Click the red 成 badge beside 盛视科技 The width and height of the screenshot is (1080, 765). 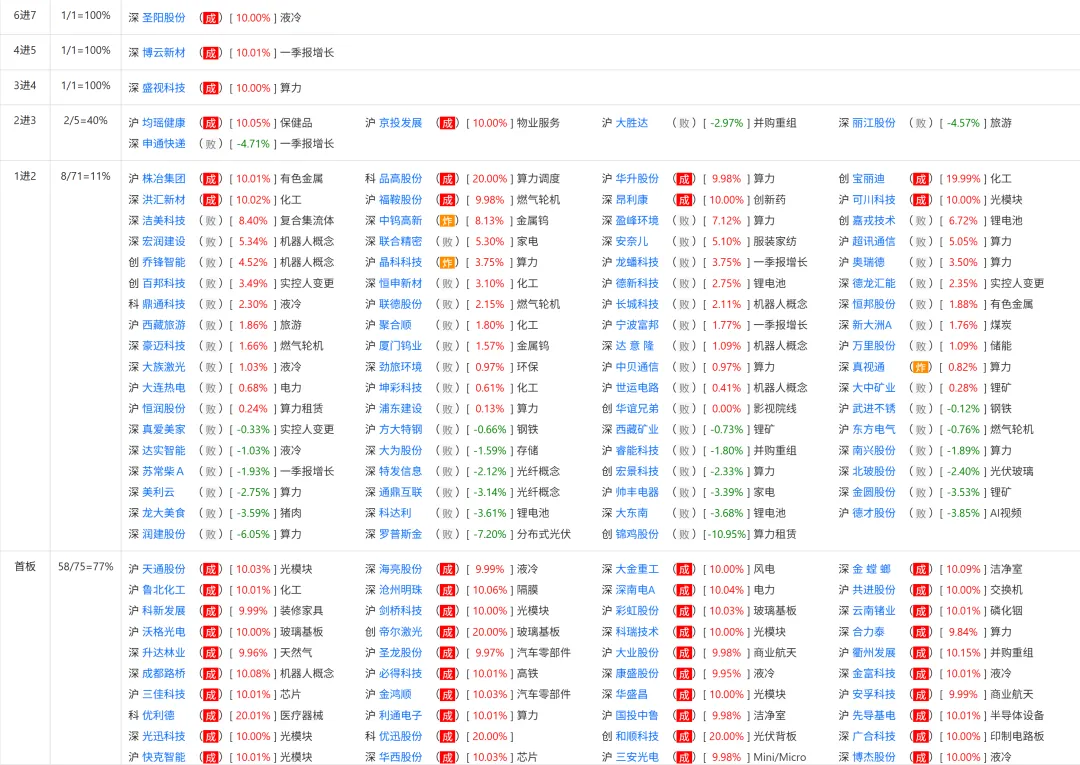coord(211,88)
